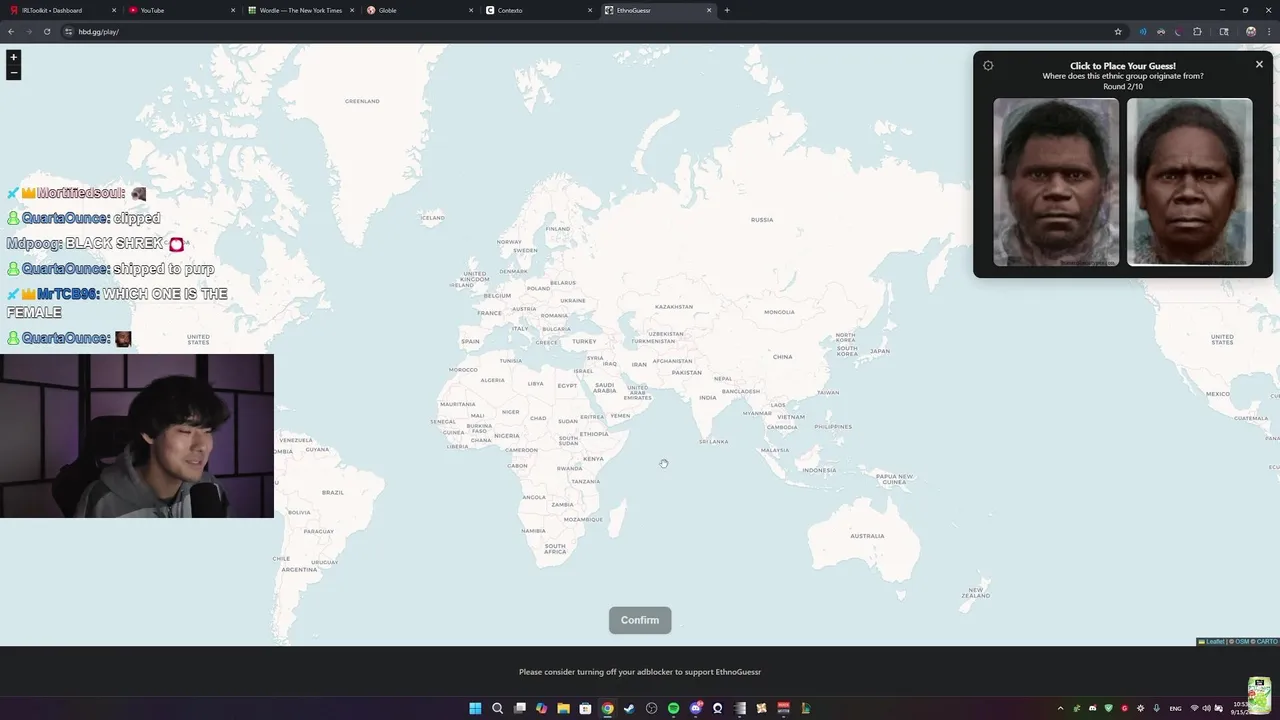View site information icon in address bar

pyautogui.click(x=69, y=32)
